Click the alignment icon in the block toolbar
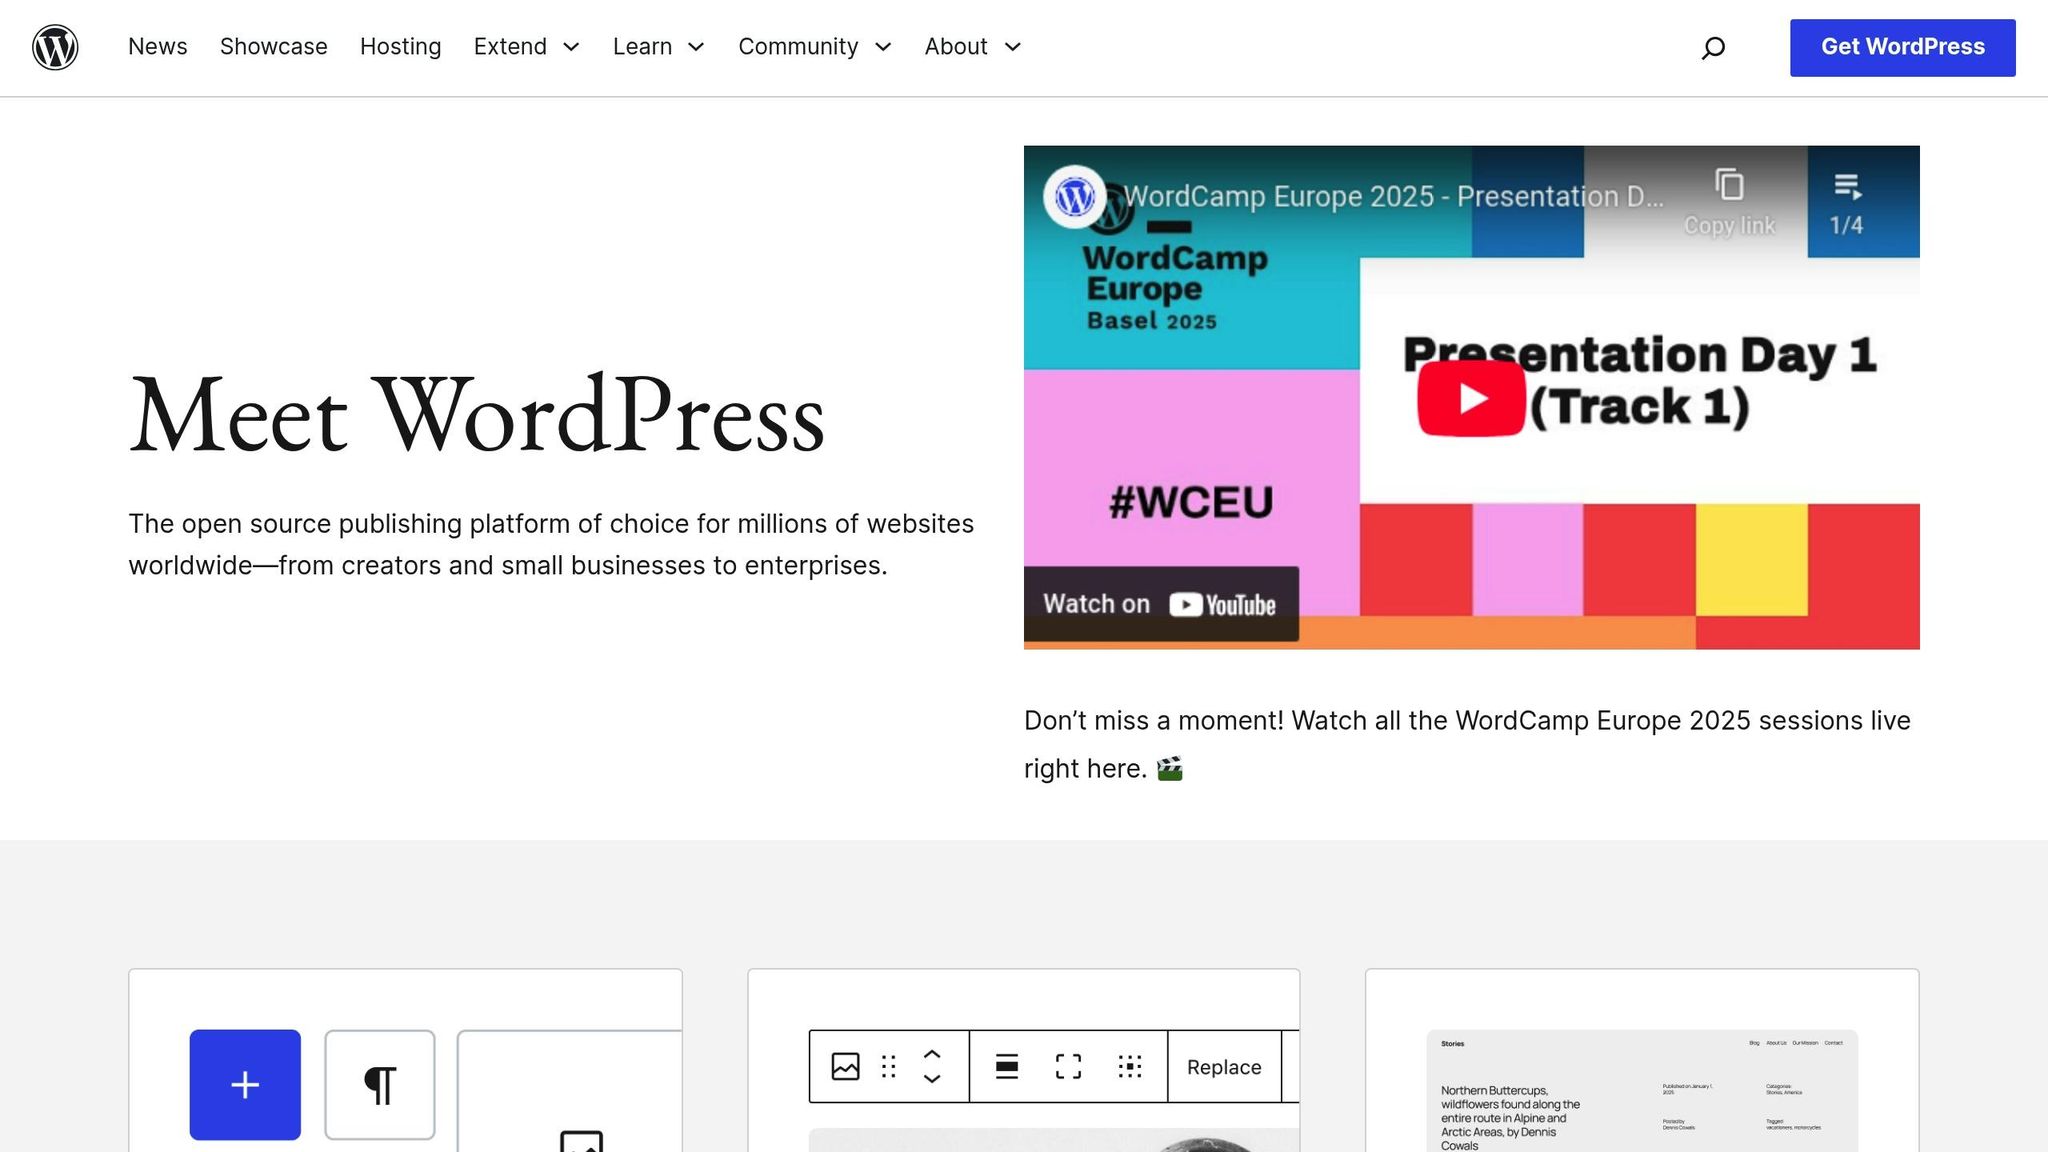 tap(1008, 1067)
